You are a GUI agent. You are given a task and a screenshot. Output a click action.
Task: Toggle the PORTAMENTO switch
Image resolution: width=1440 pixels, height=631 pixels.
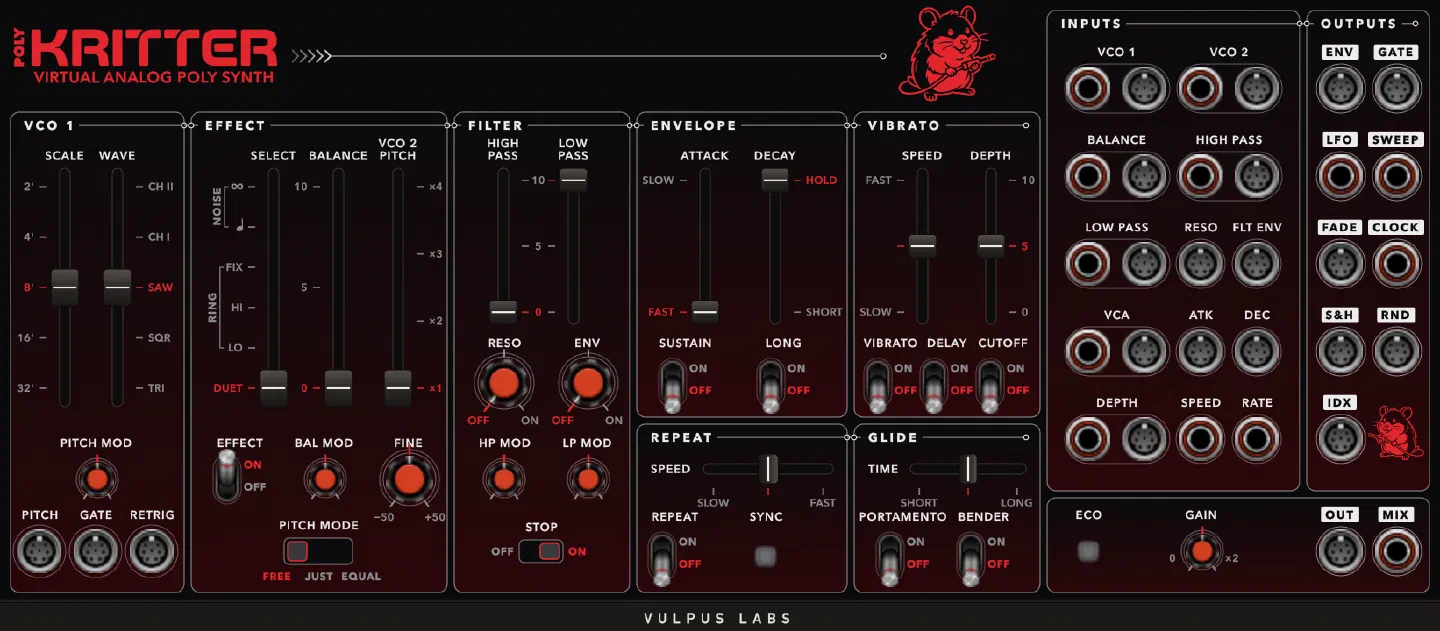point(889,560)
